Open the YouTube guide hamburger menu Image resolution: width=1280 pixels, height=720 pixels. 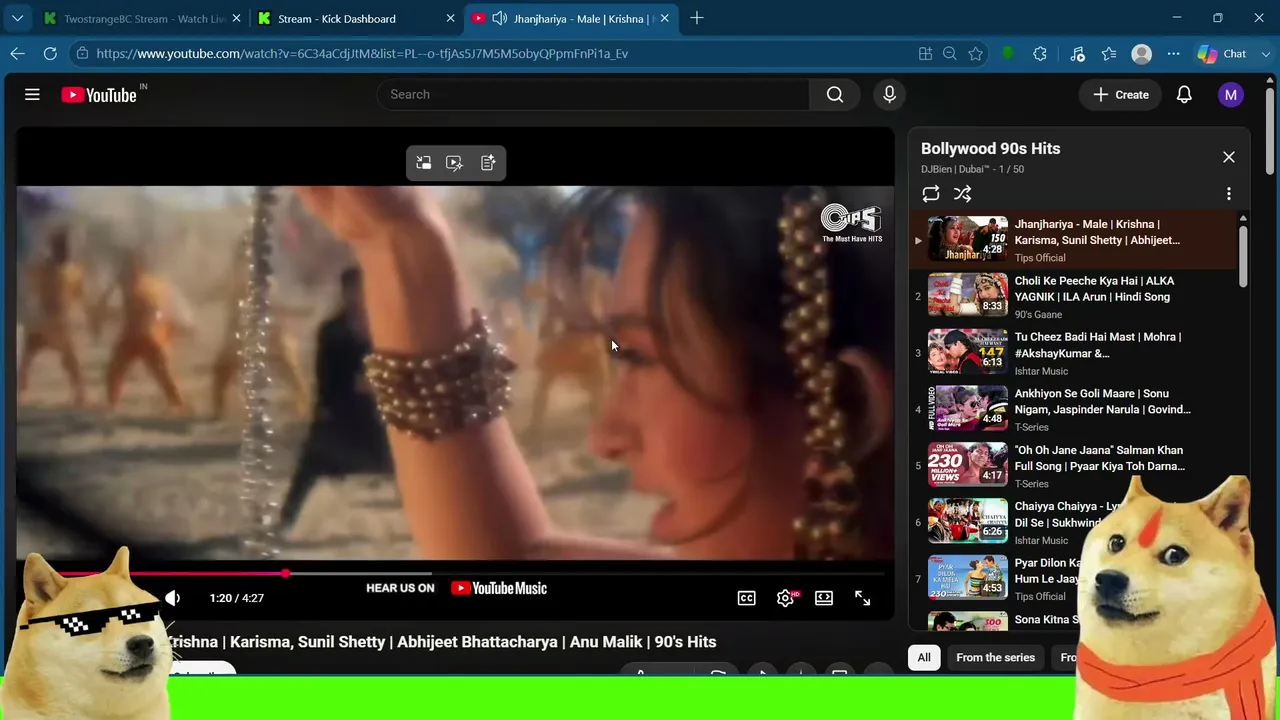32,94
